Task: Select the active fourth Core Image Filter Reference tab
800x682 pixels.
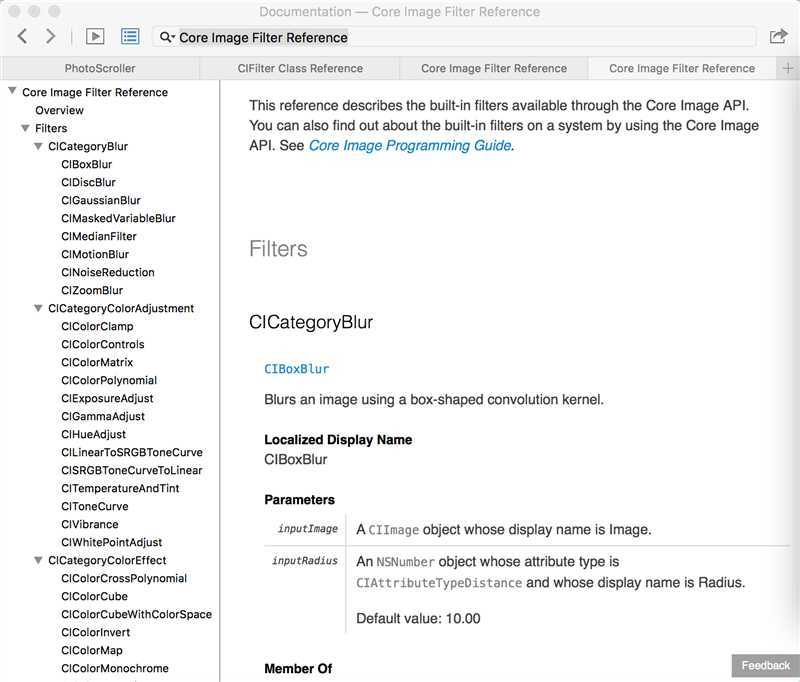Action: click(x=682, y=68)
